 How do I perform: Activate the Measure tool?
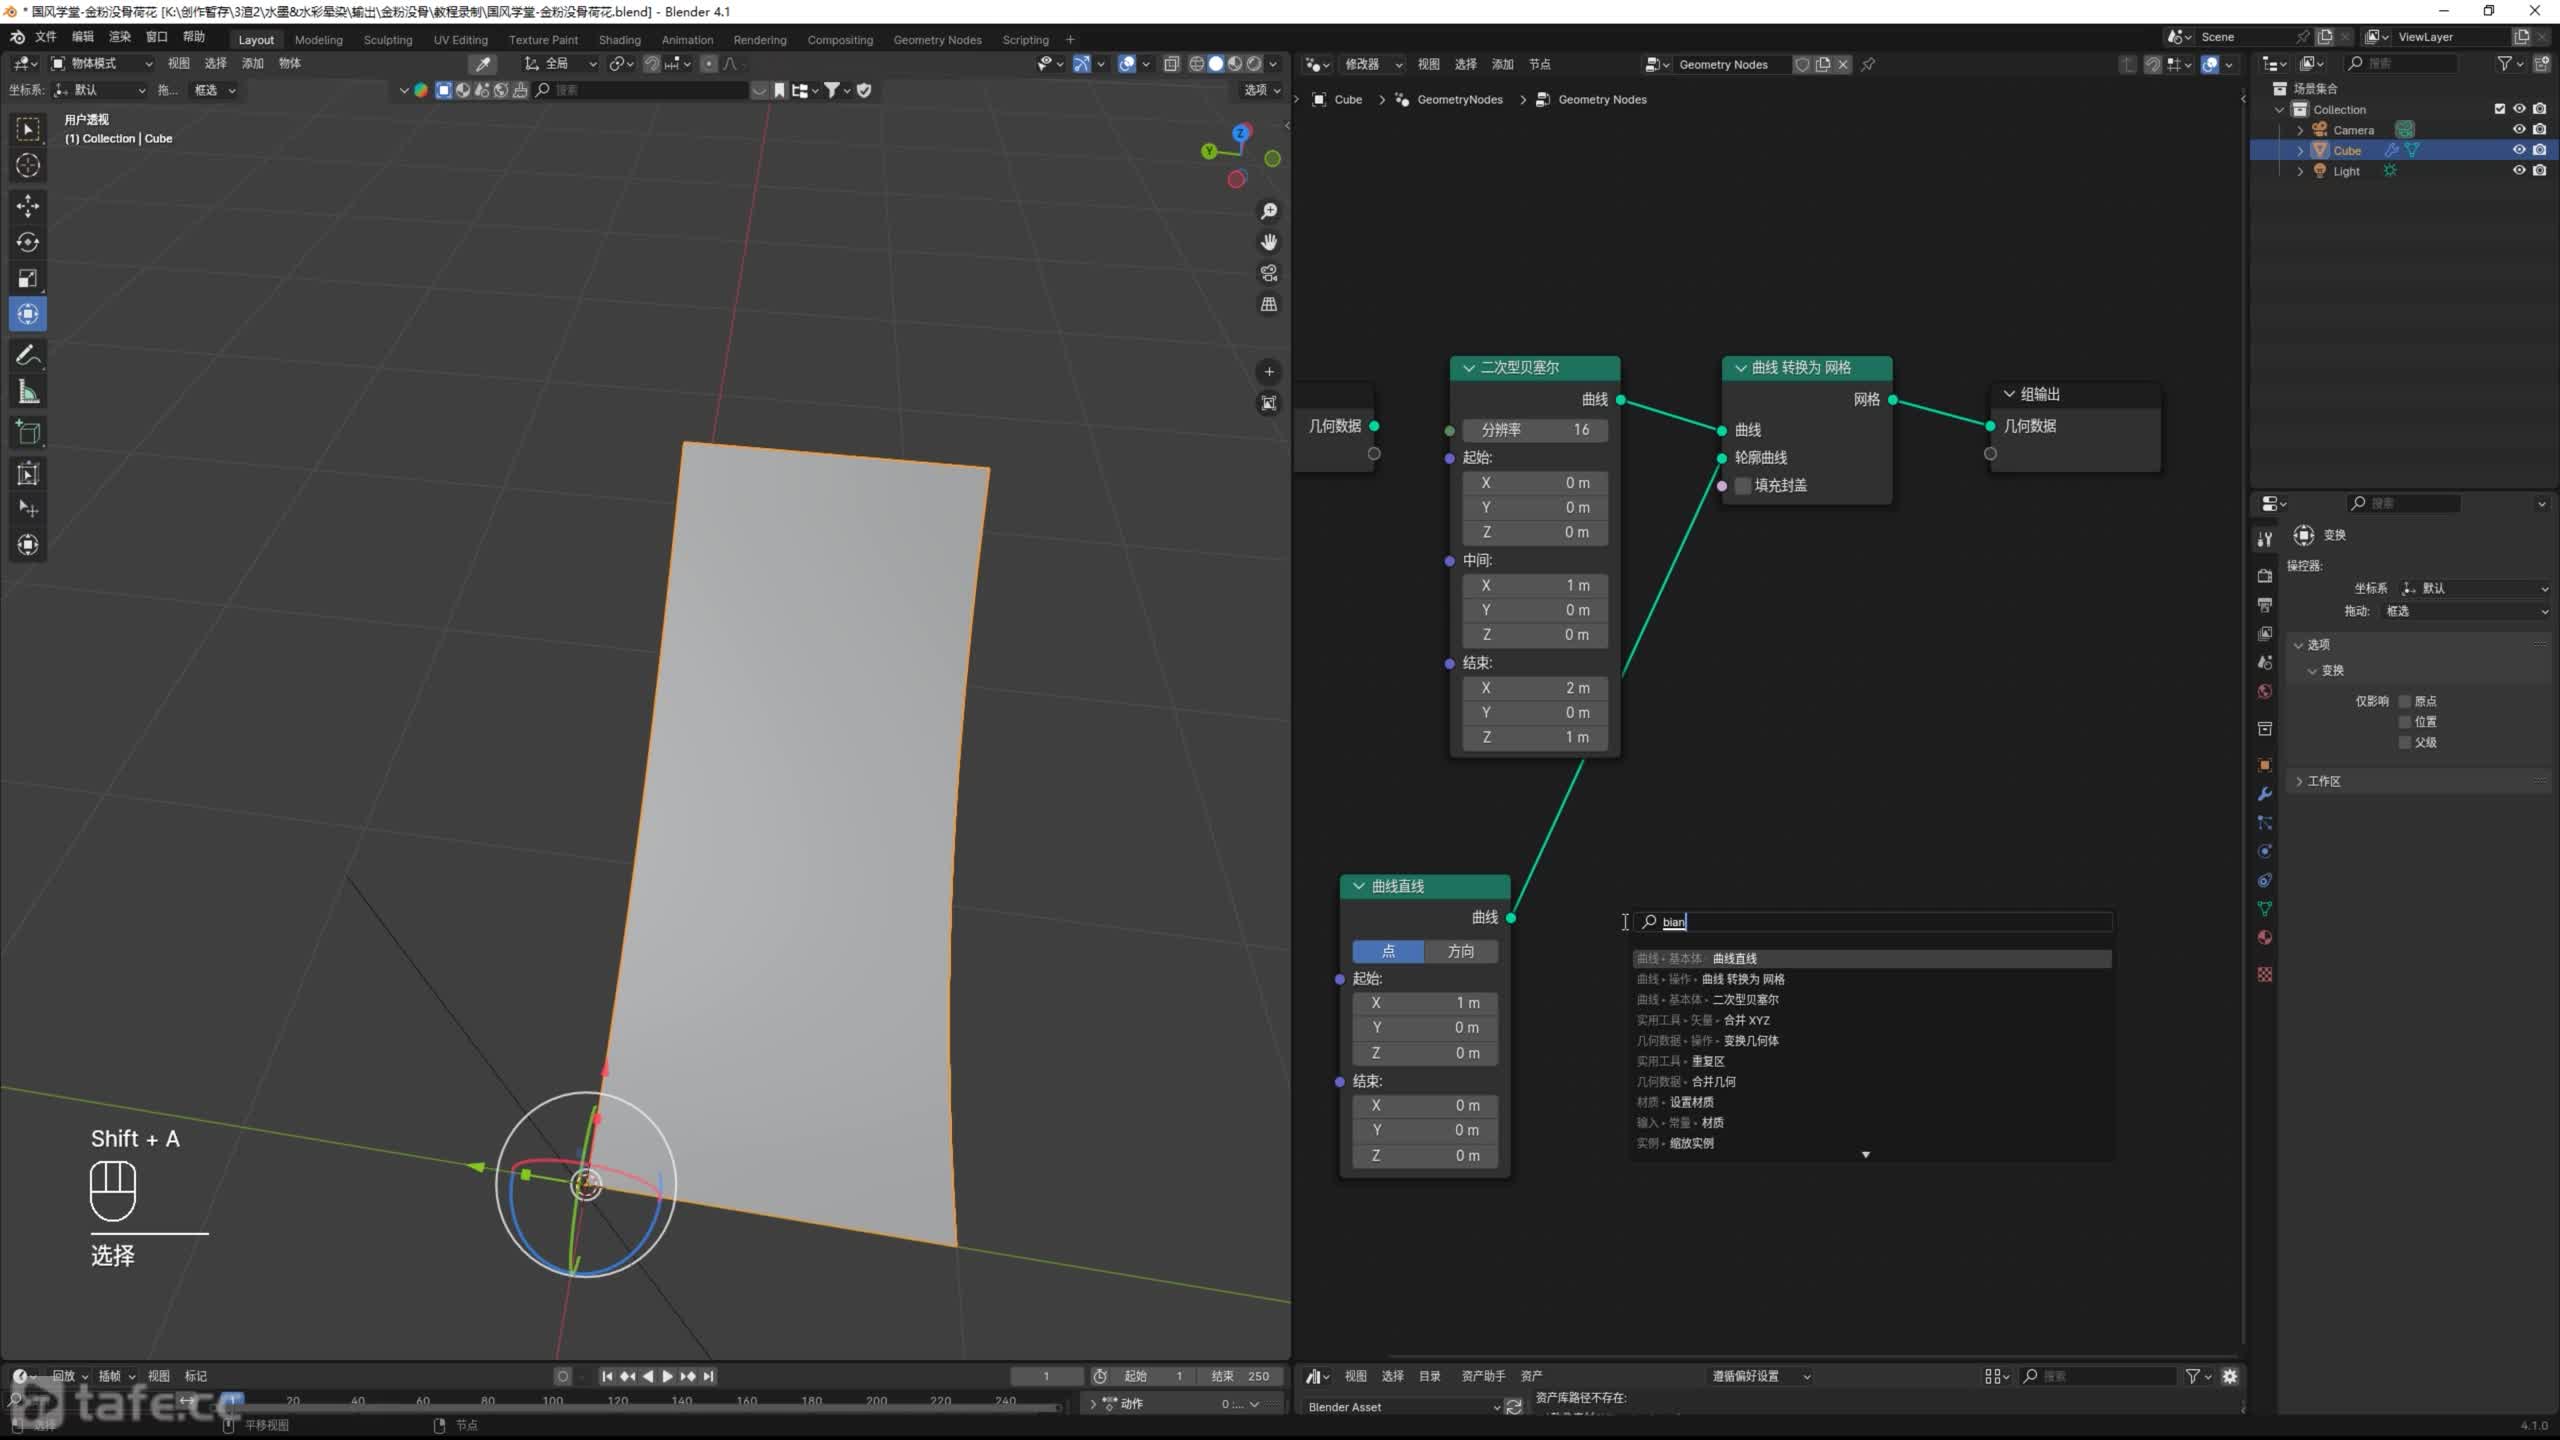(x=28, y=393)
